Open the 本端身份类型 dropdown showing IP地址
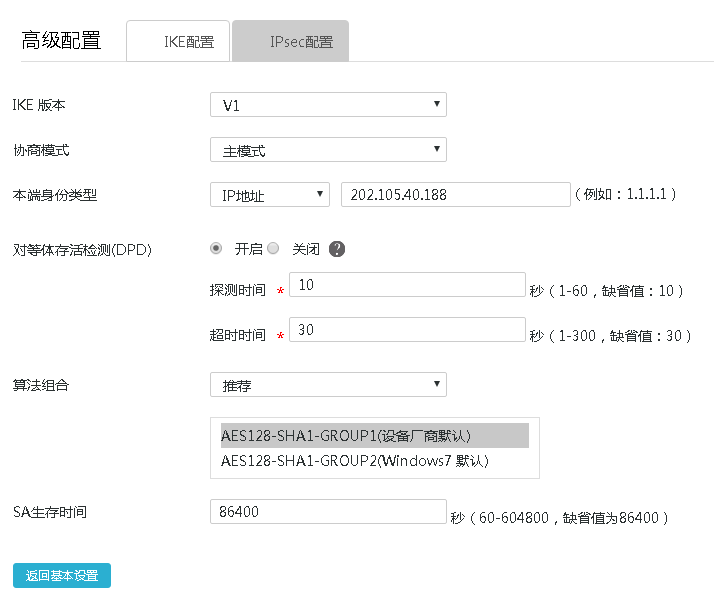Image resolution: width=714 pixels, height=591 pixels. pos(270,195)
